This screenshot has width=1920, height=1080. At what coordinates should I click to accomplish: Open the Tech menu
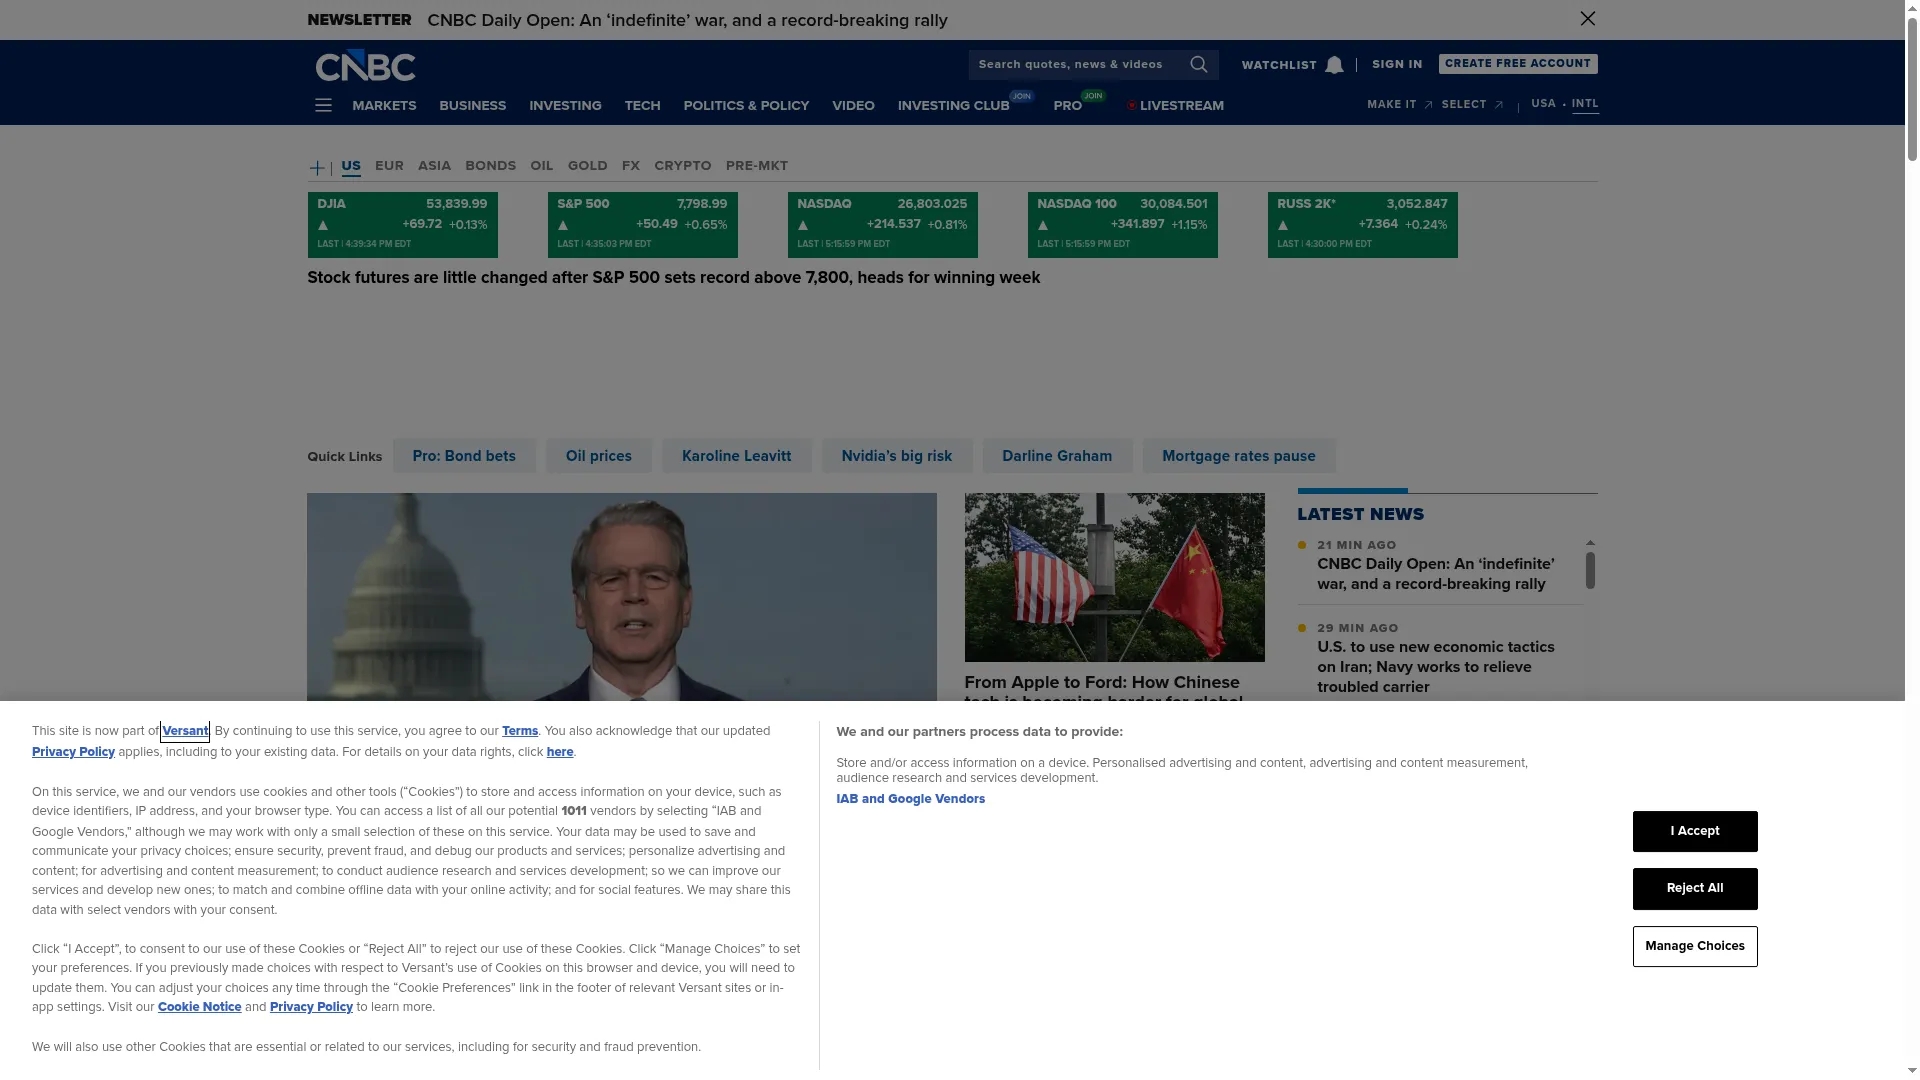coord(642,106)
